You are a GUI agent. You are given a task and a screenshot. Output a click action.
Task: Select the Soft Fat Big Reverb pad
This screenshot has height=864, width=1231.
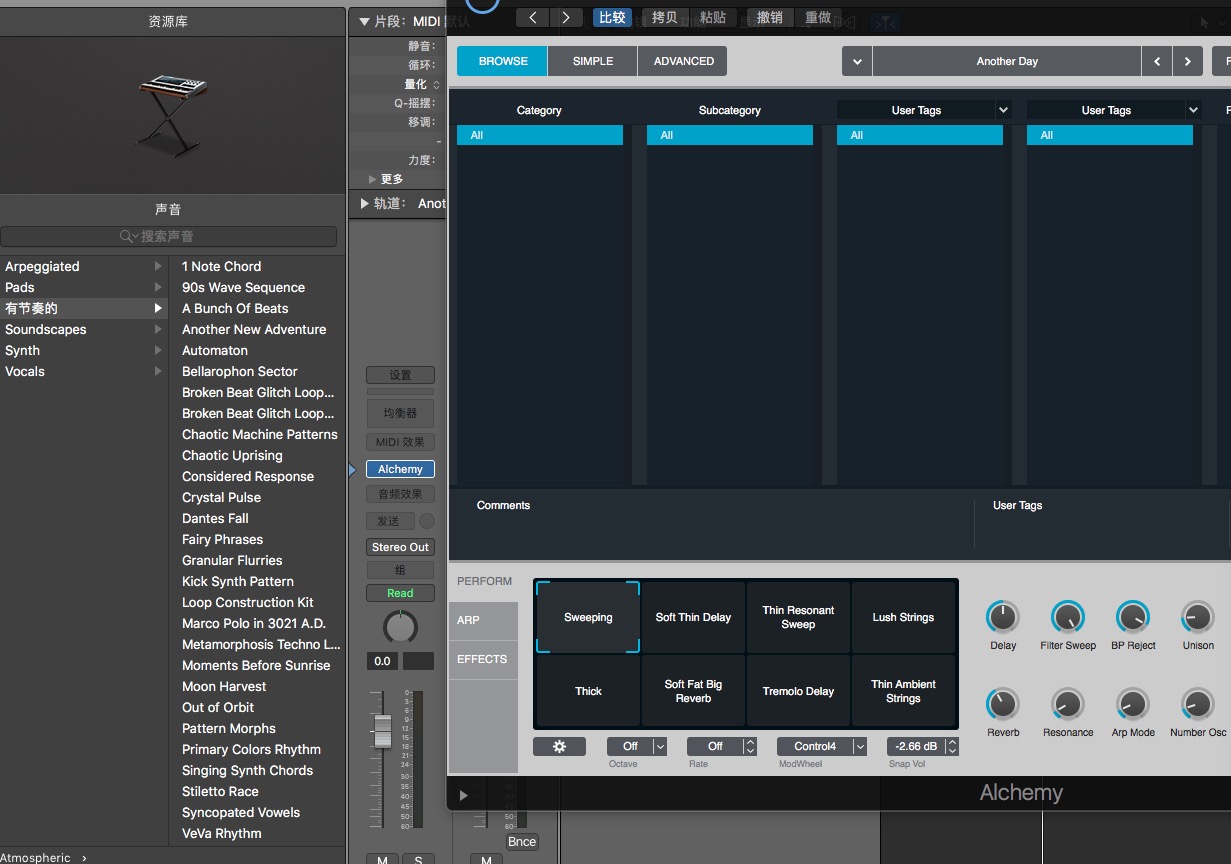pyautogui.click(x=693, y=691)
